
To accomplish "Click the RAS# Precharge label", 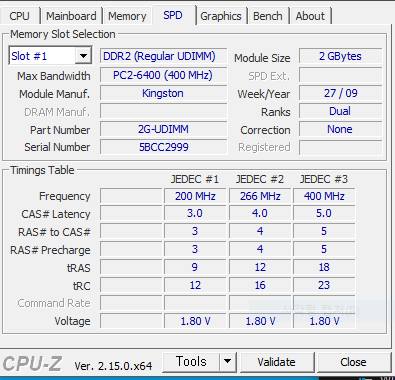I will 50,250.
